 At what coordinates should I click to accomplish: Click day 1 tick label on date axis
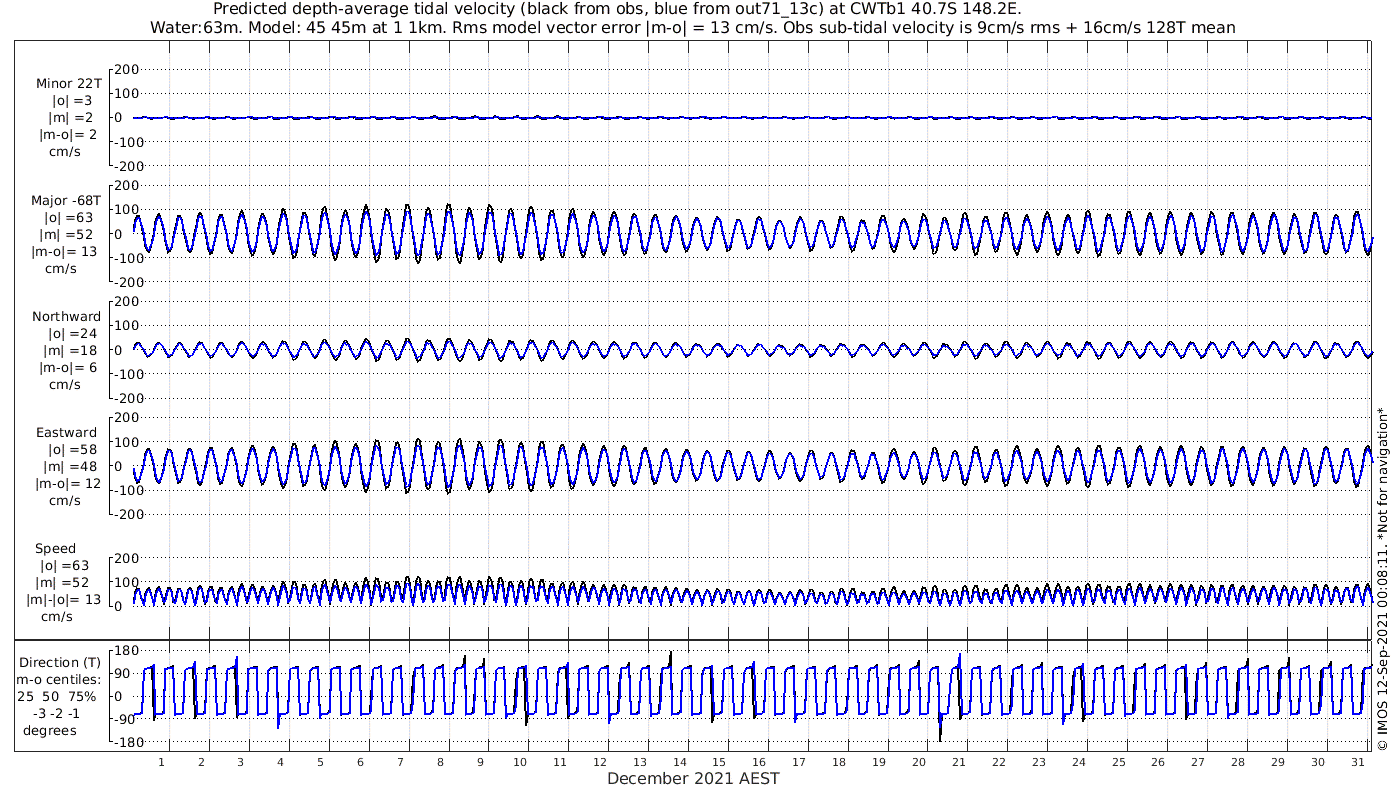[161, 762]
